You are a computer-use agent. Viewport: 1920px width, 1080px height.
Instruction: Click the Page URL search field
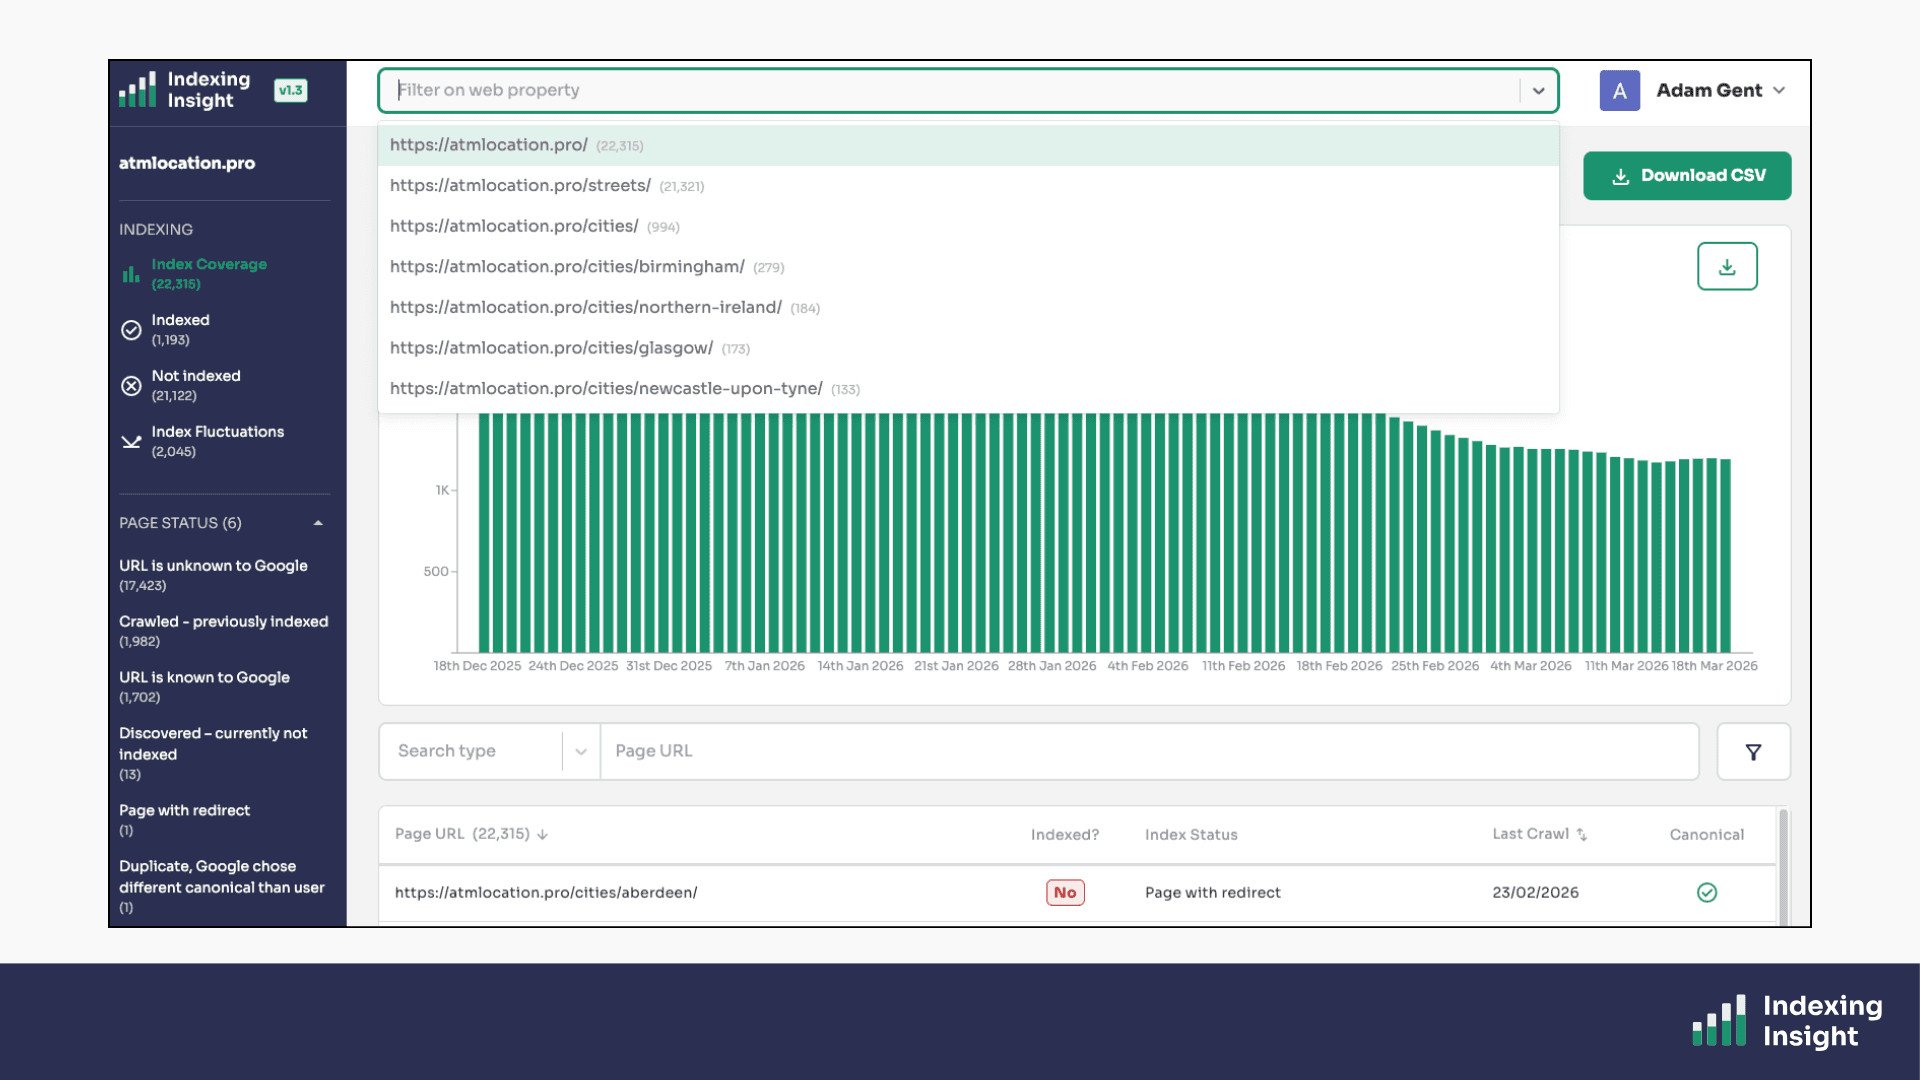[1148, 751]
